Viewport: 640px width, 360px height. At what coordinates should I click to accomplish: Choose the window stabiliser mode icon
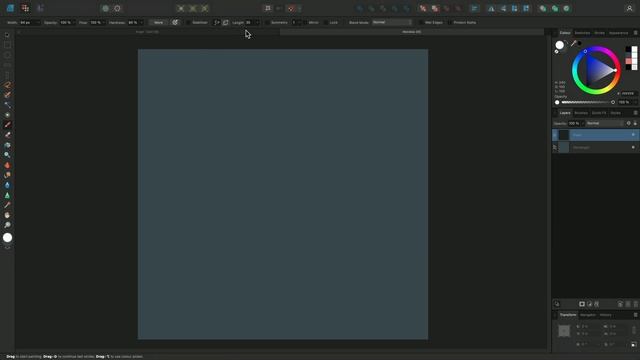coord(226,22)
